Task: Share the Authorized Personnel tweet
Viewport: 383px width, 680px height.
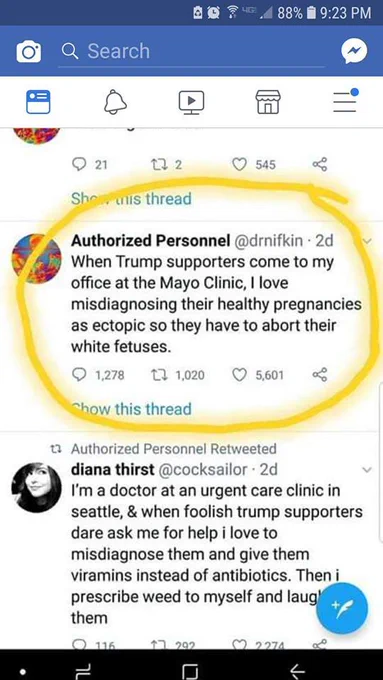Action: coord(320,375)
